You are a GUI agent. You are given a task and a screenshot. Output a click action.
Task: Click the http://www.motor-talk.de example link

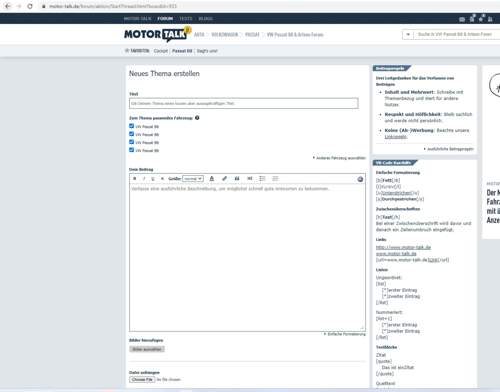click(403, 247)
